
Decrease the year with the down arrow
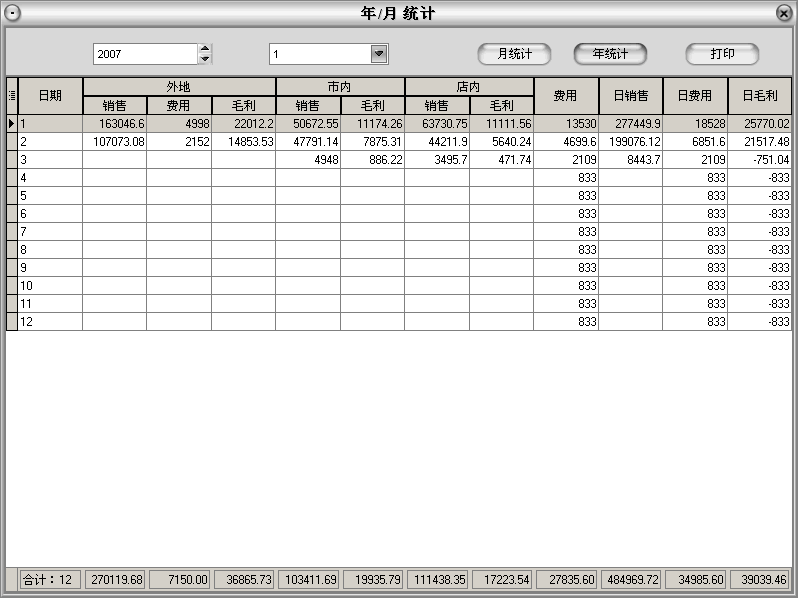point(205,59)
